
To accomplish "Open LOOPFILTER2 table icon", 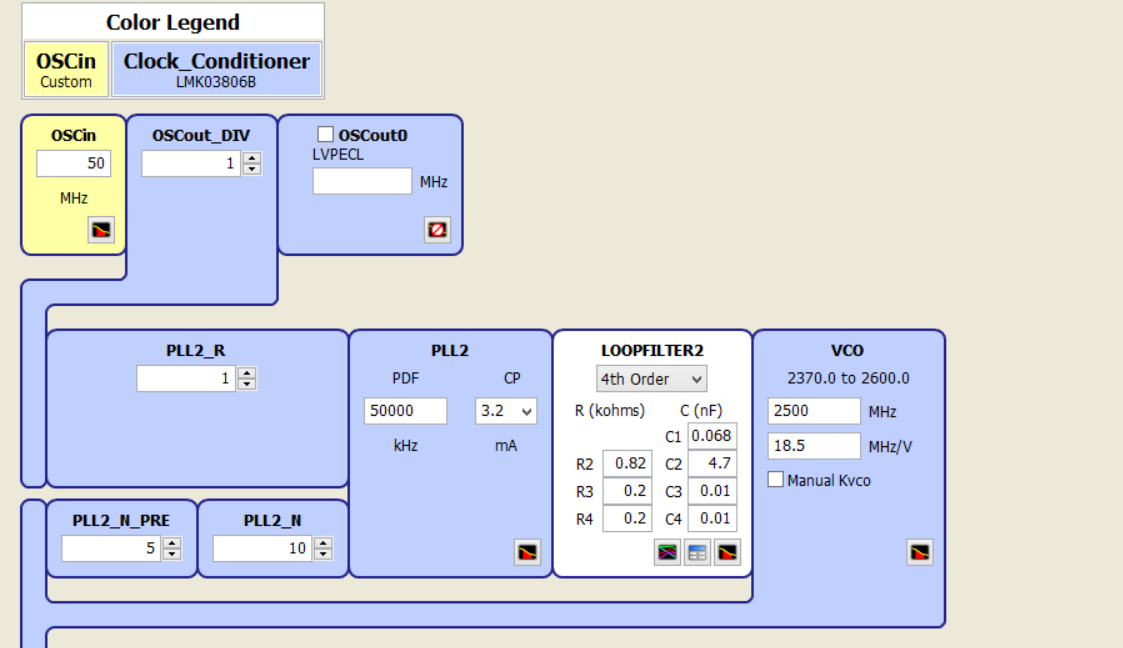I will coord(697,552).
